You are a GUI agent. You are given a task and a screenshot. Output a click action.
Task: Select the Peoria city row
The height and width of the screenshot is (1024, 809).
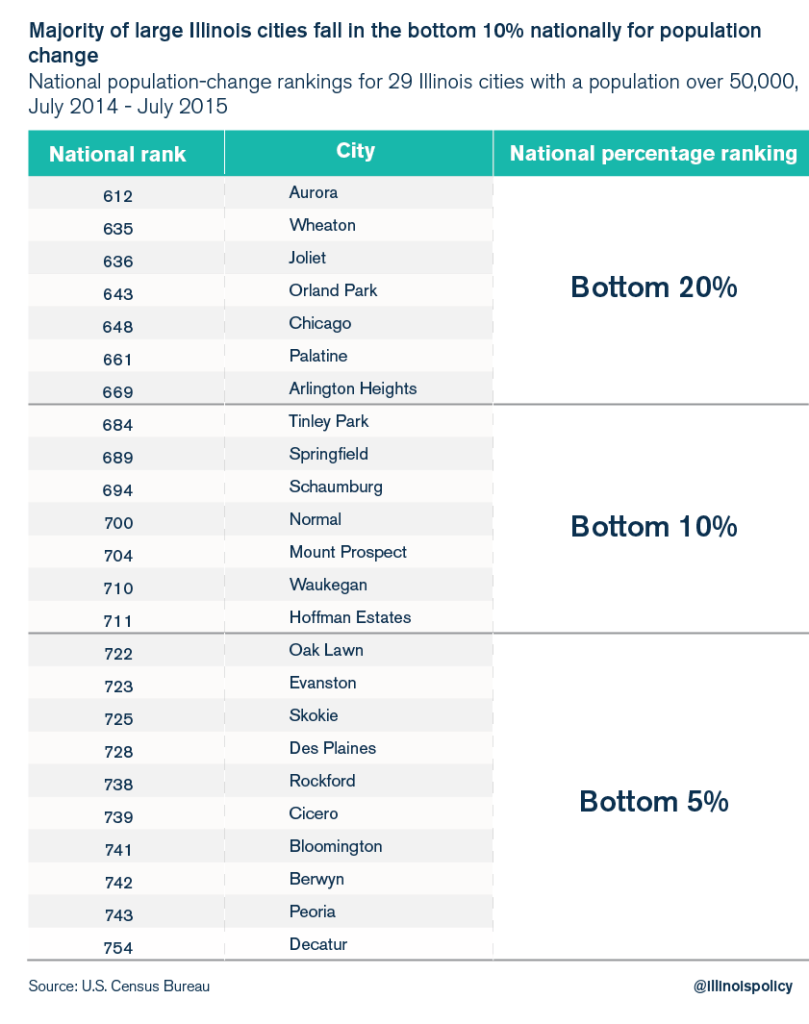(x=312, y=911)
